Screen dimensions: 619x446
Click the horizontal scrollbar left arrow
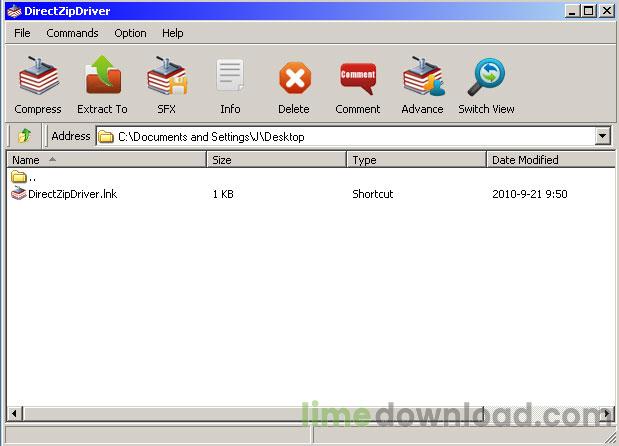coord(15,414)
